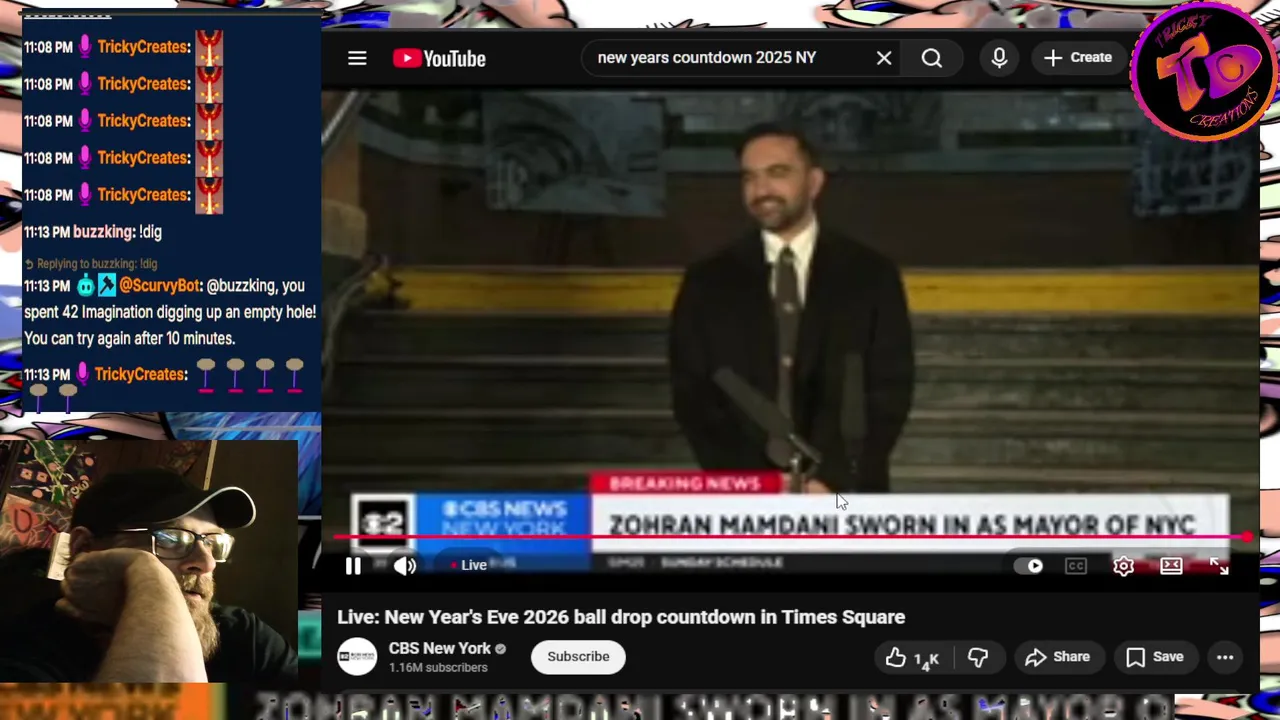The image size is (1280, 720).
Task: Click the webcam overlay feed
Action: click(x=149, y=560)
